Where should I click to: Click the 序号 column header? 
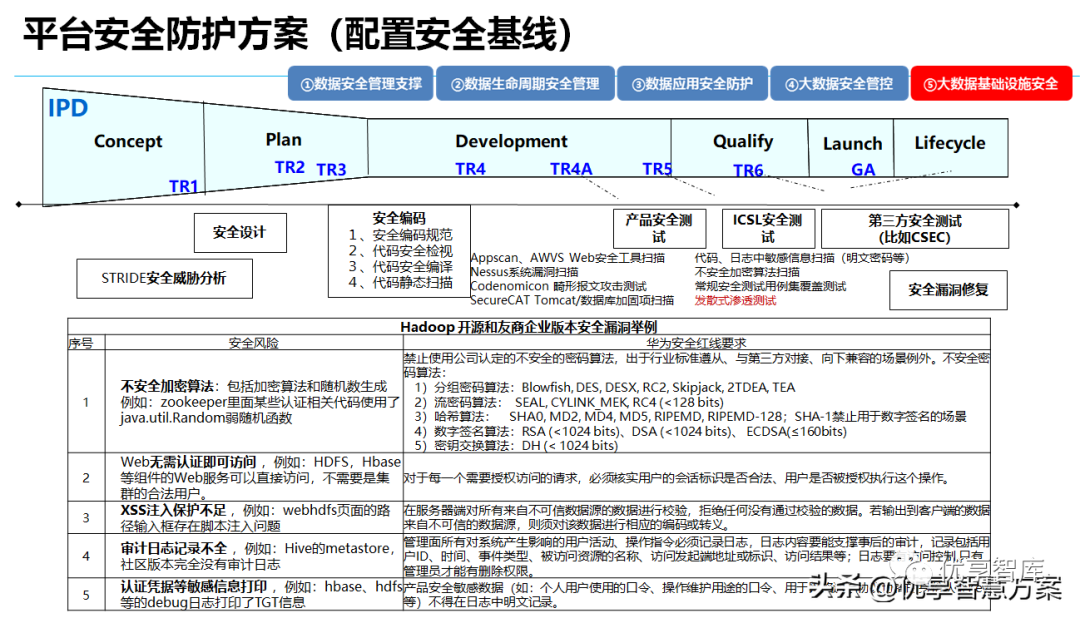(81, 343)
